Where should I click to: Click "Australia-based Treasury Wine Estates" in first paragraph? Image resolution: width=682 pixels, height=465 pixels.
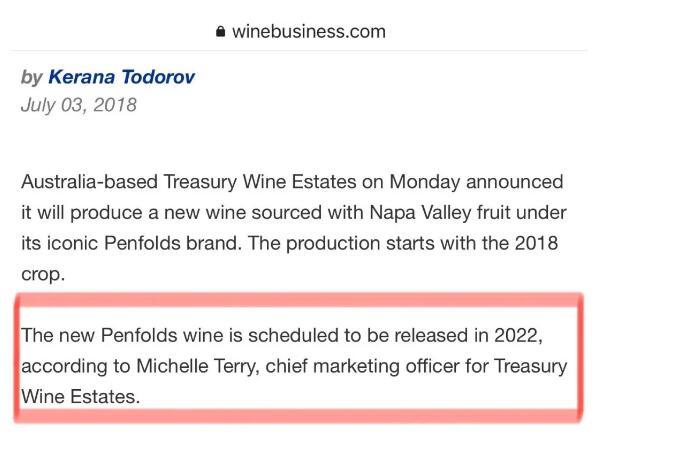click(x=189, y=182)
